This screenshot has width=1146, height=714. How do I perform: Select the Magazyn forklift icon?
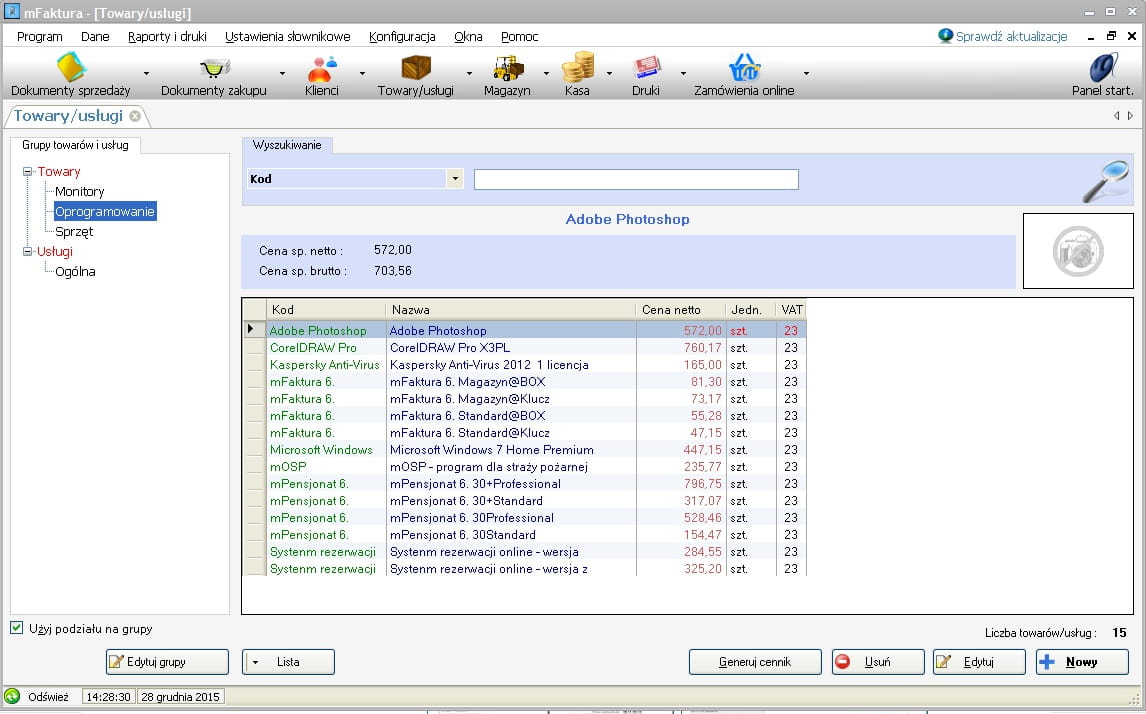pos(507,68)
